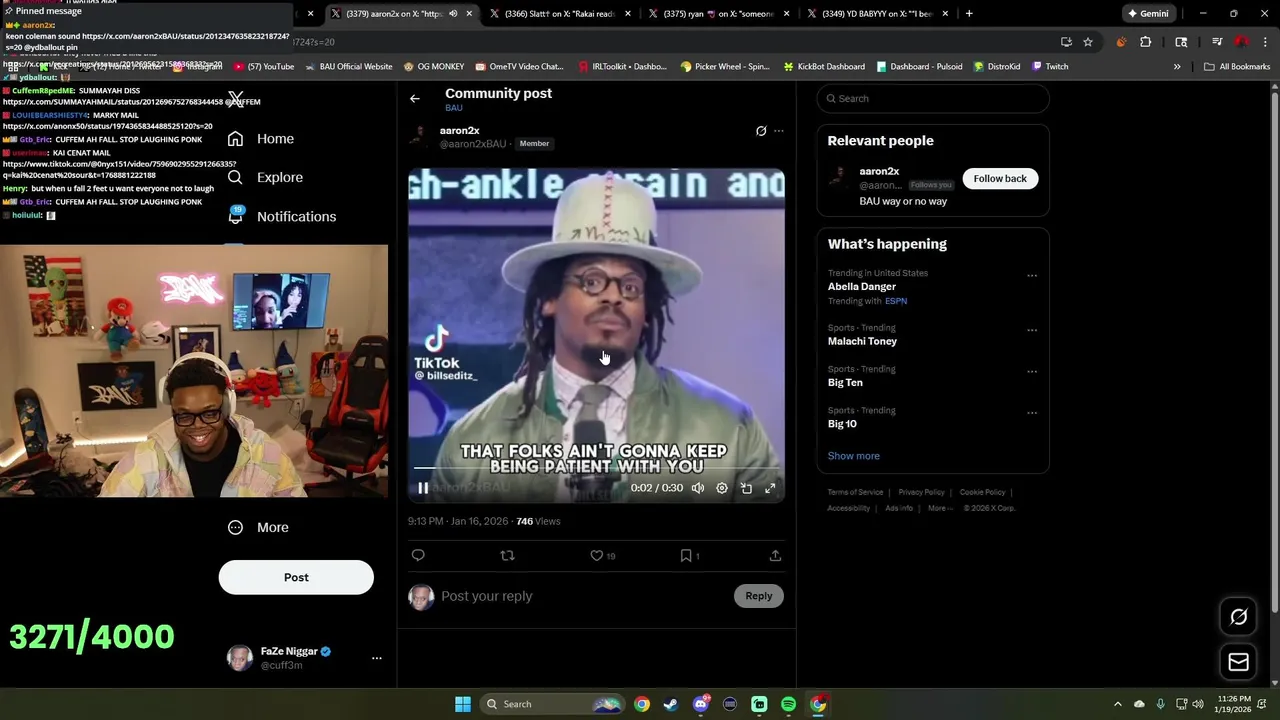The height and width of the screenshot is (720, 1280).
Task: Open Spotify from the taskbar
Action: 789,704
